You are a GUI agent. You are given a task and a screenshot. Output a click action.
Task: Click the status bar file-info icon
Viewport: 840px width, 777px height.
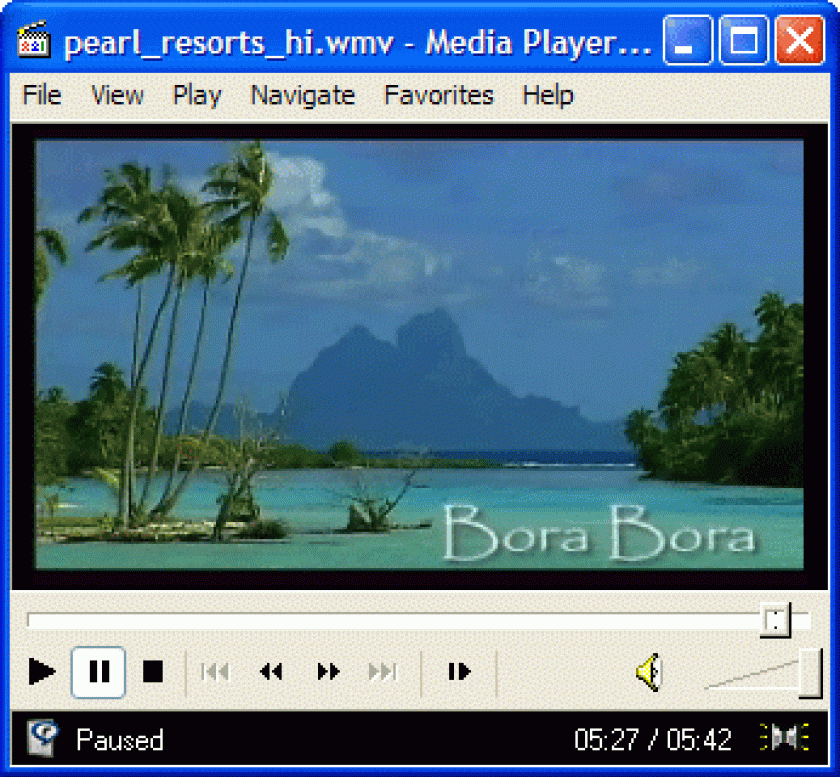click(x=43, y=739)
